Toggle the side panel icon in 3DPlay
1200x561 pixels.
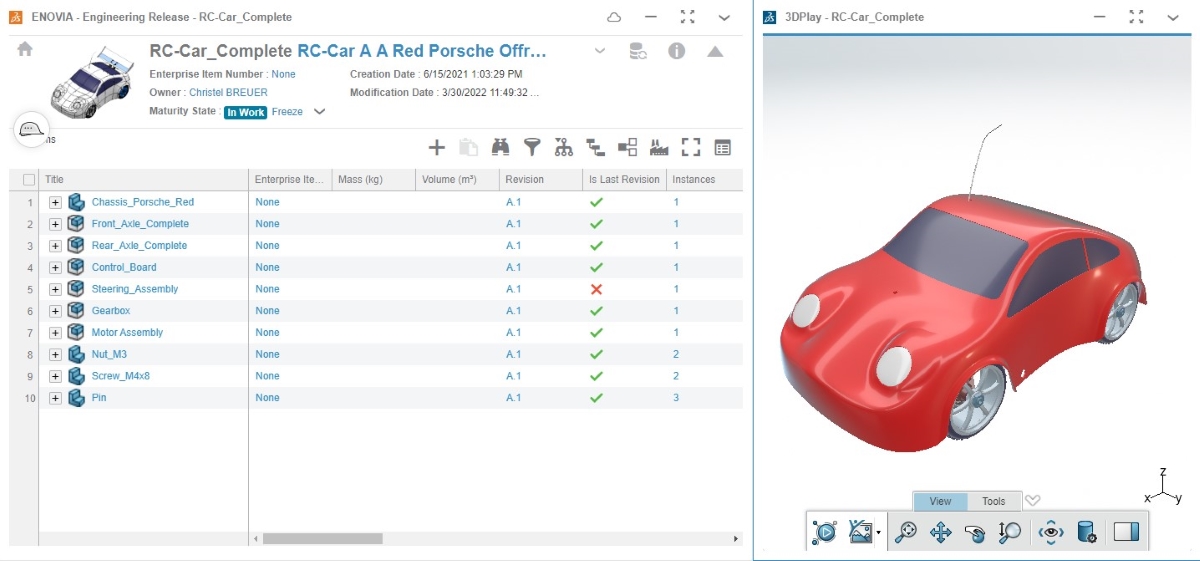click(1126, 532)
